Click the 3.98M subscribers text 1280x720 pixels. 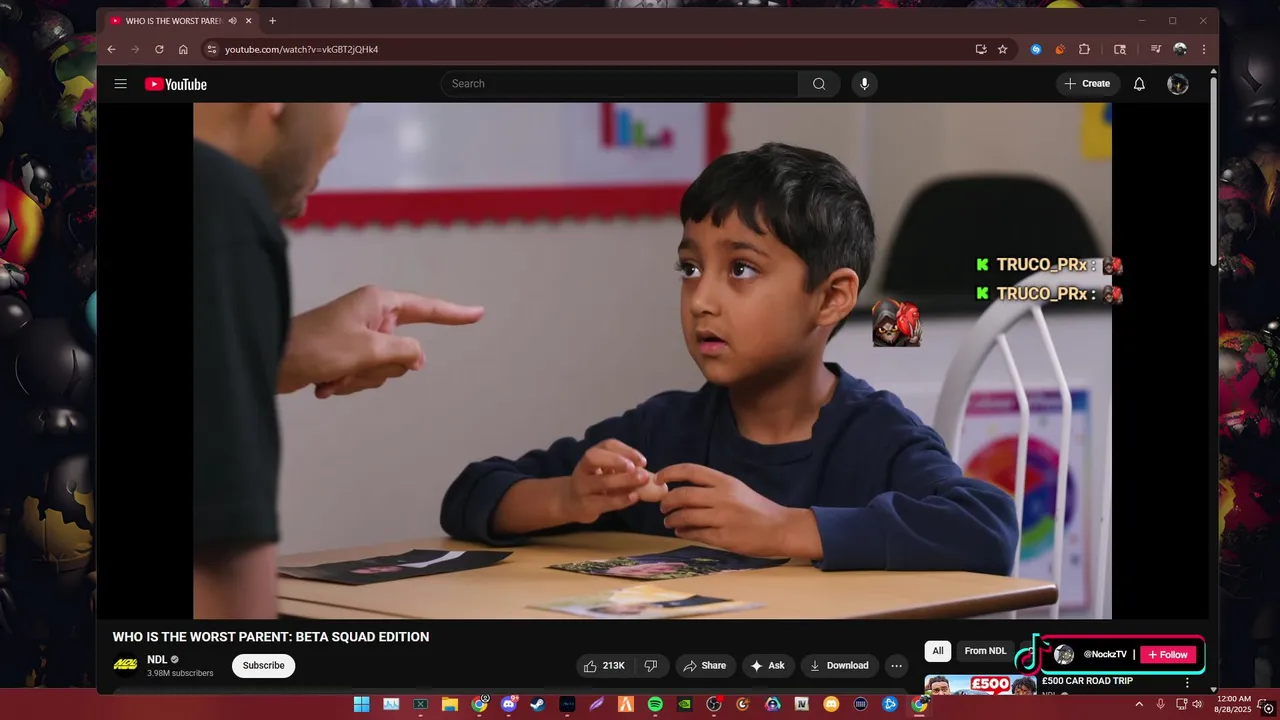pyautogui.click(x=180, y=673)
